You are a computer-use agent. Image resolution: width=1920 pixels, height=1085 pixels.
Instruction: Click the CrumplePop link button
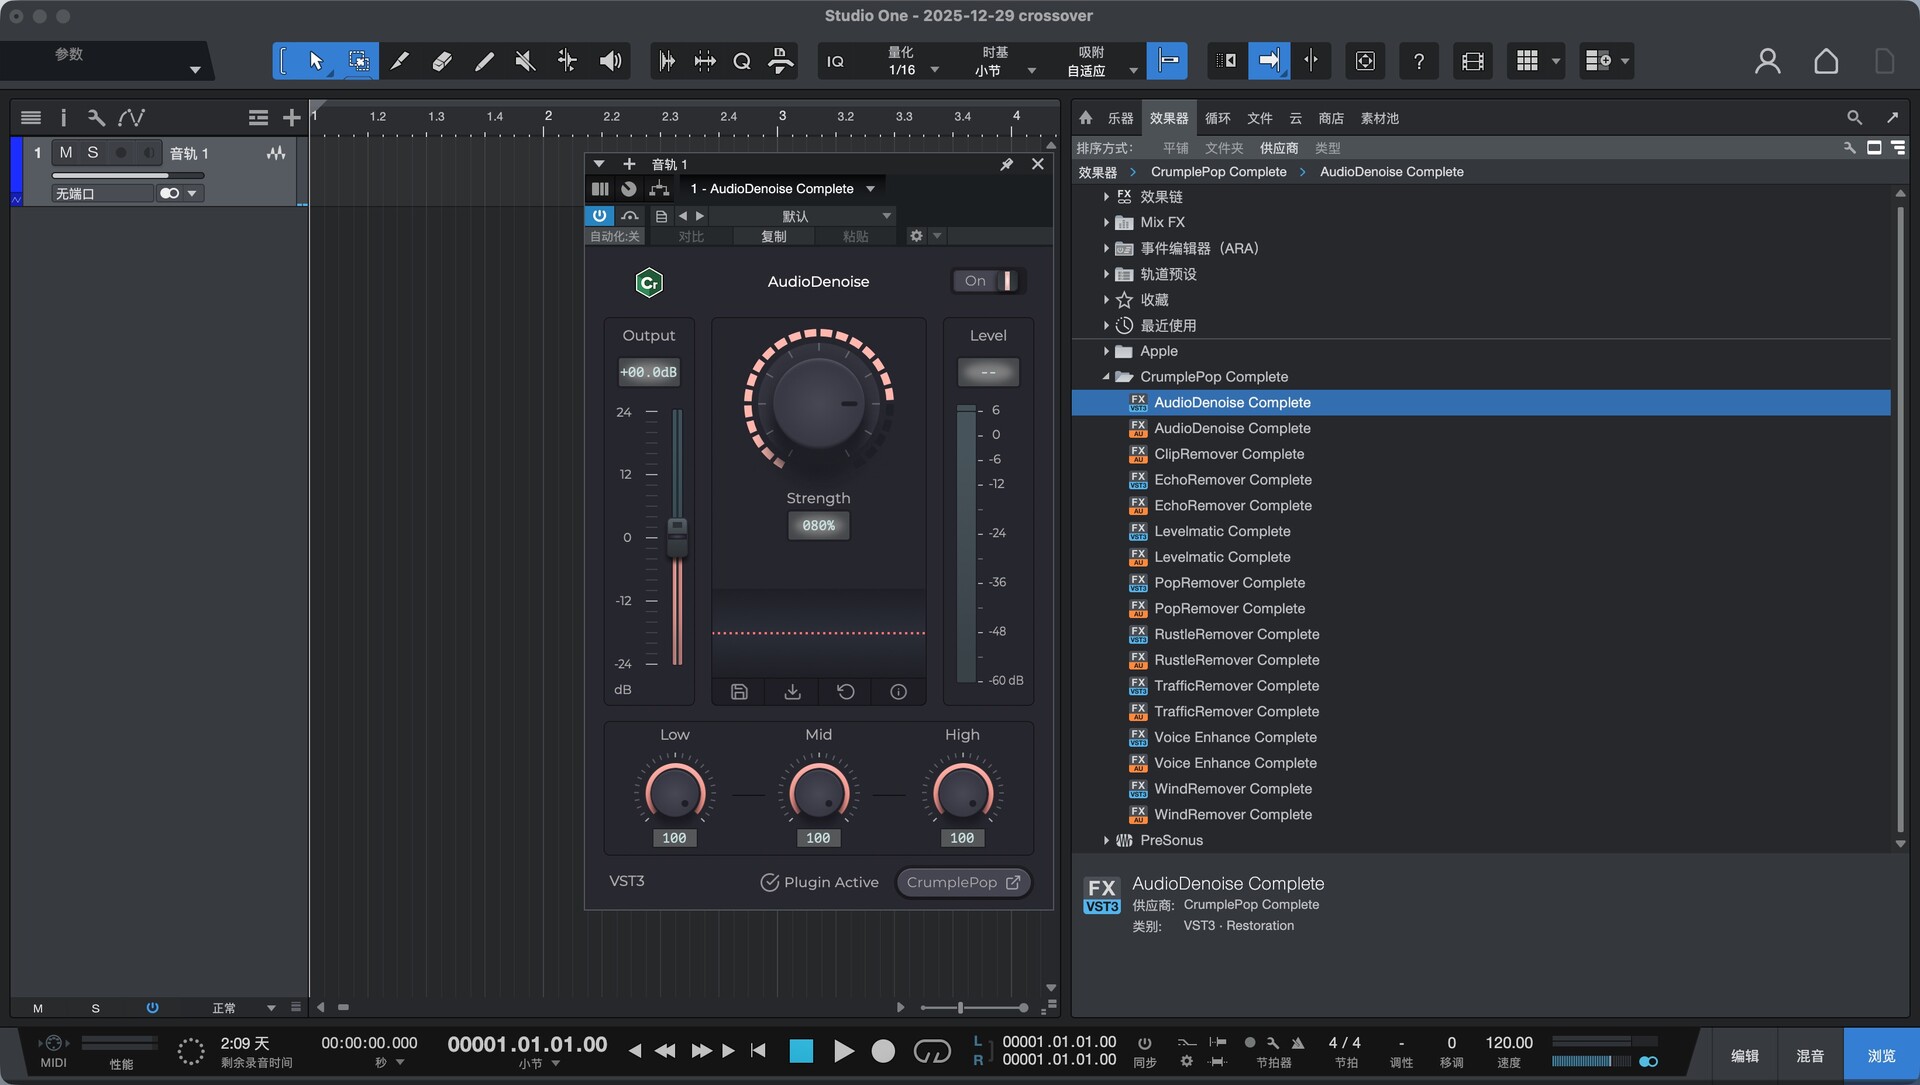pos(962,882)
